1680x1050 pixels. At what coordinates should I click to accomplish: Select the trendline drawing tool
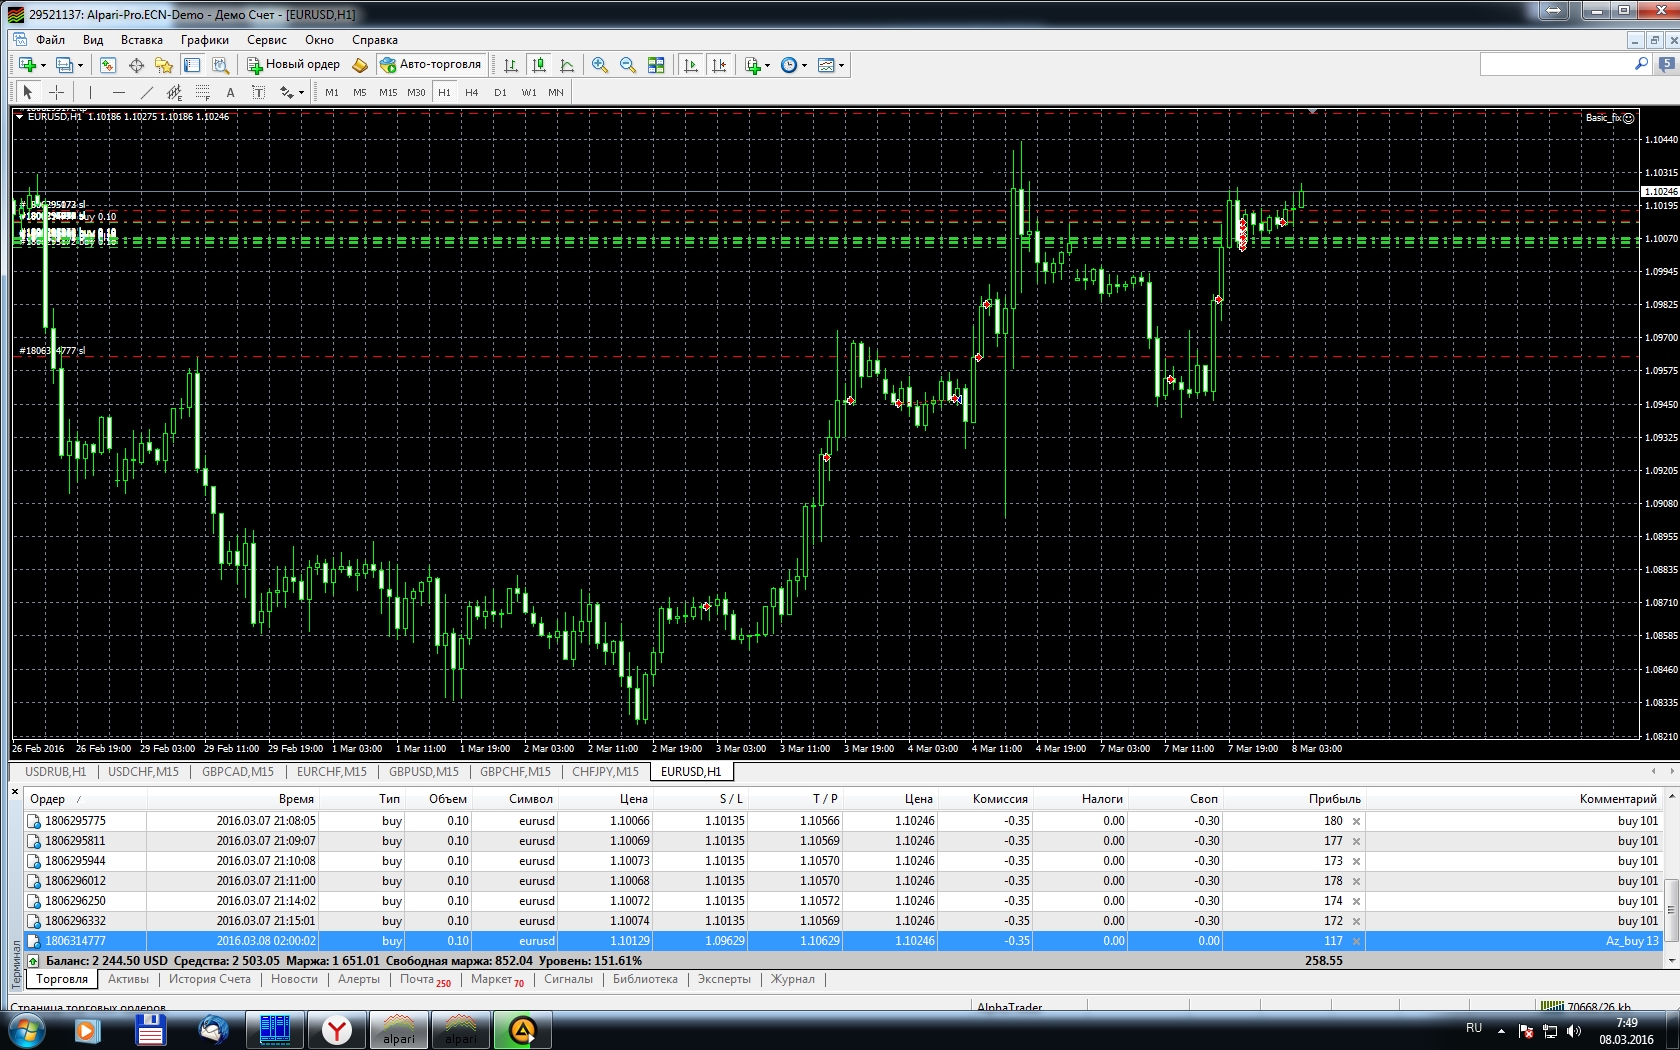pyautogui.click(x=146, y=92)
